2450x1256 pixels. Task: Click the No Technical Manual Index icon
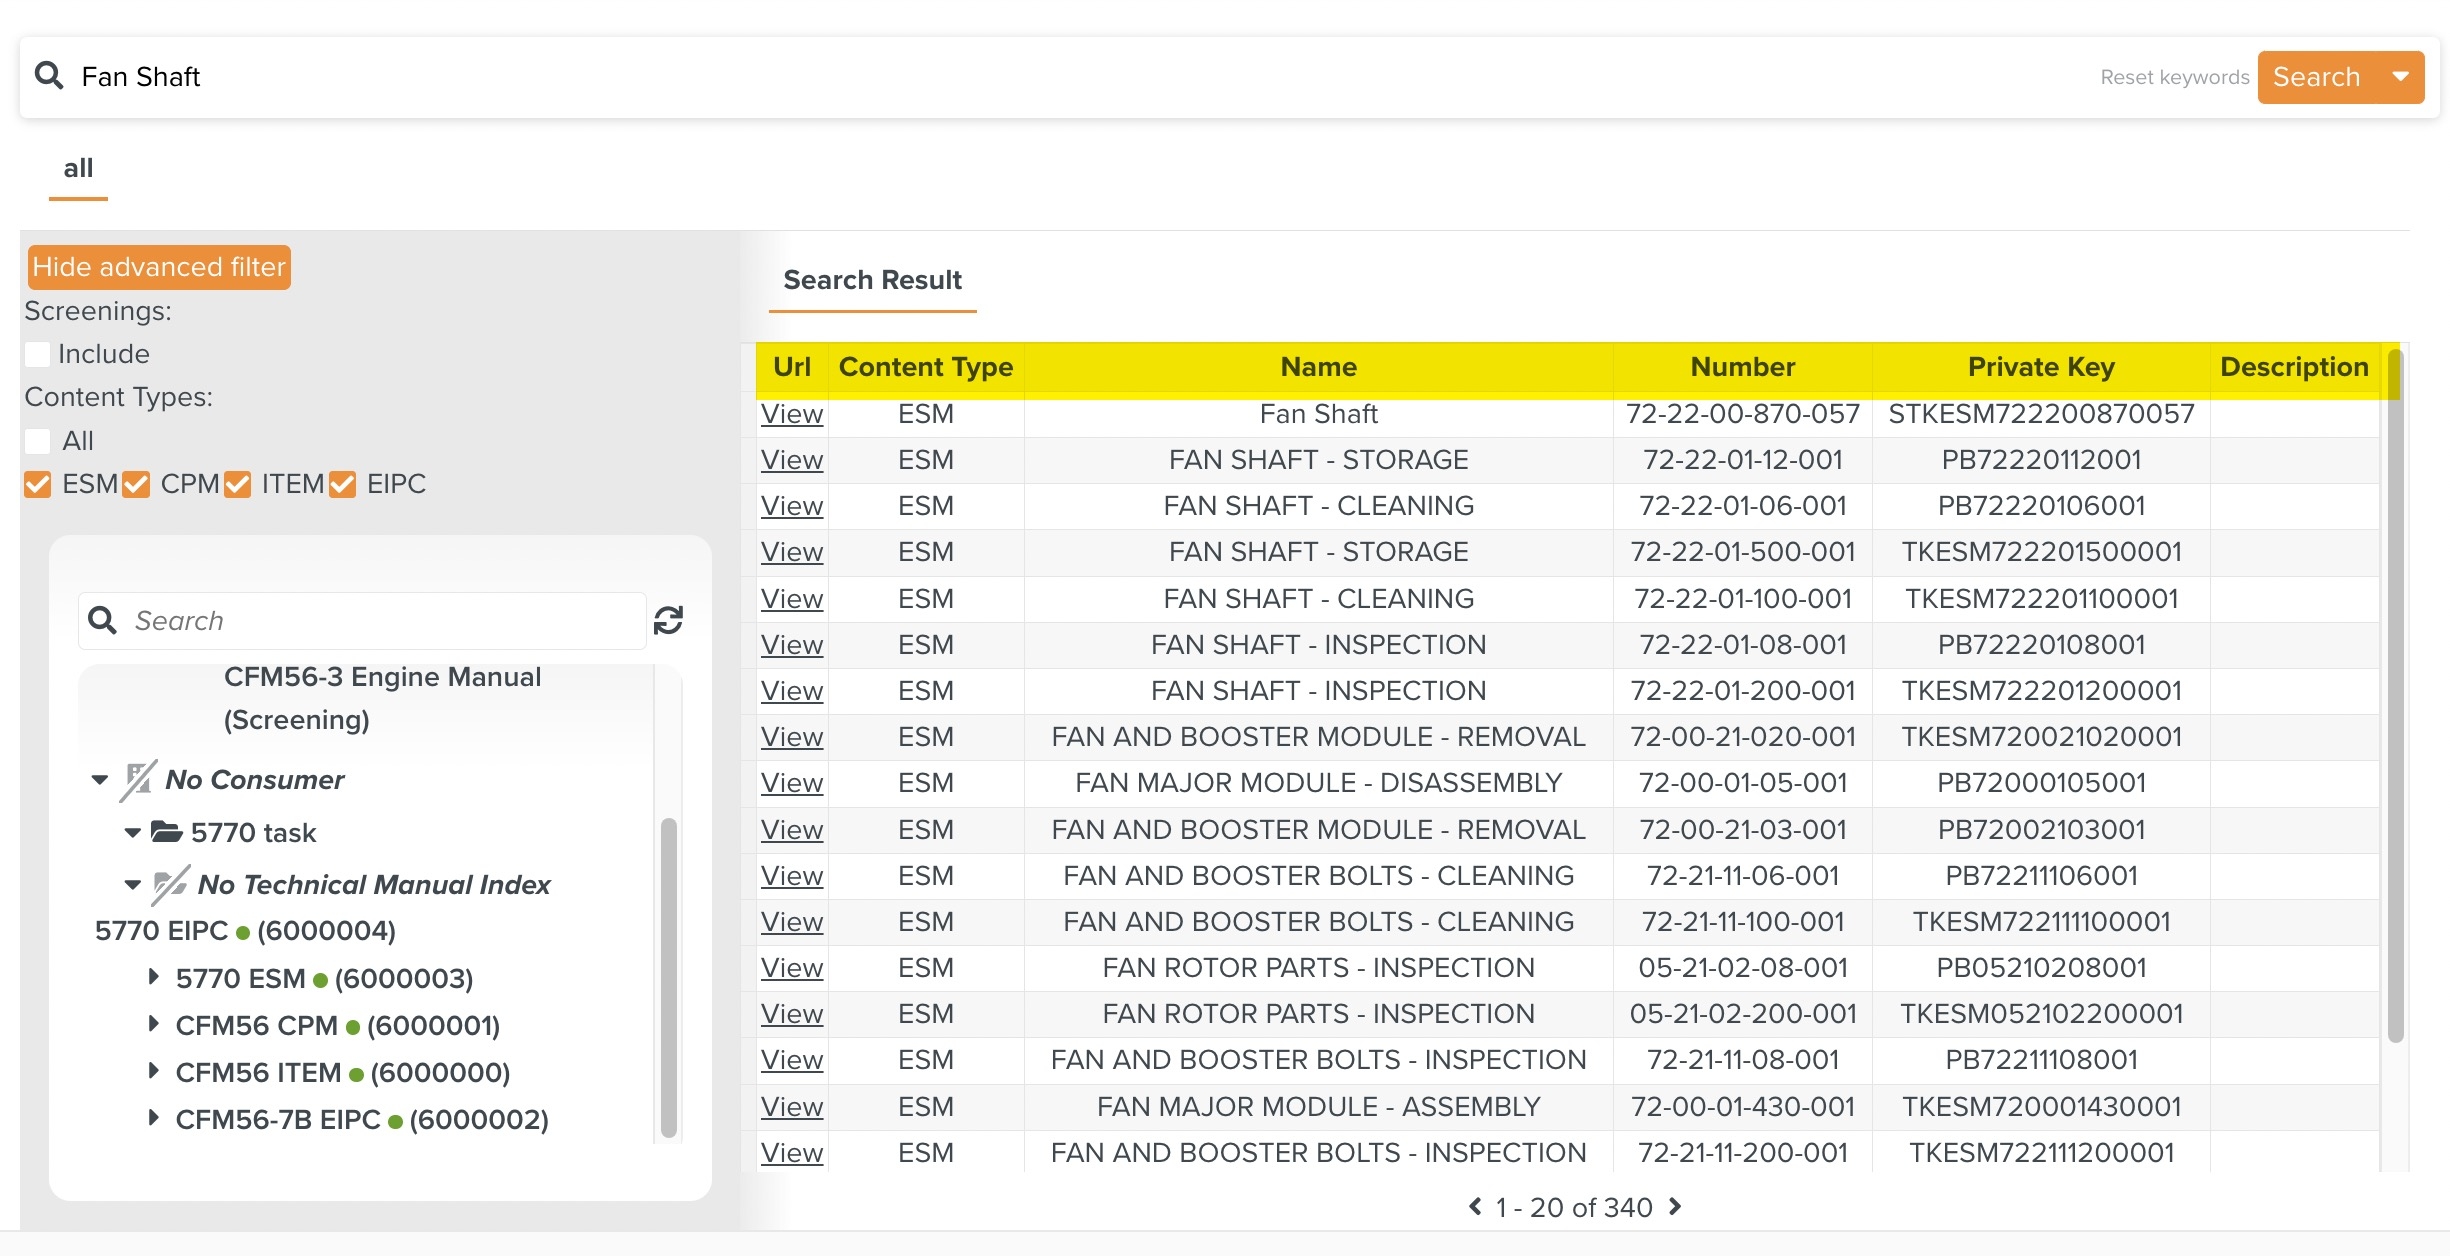(x=170, y=885)
